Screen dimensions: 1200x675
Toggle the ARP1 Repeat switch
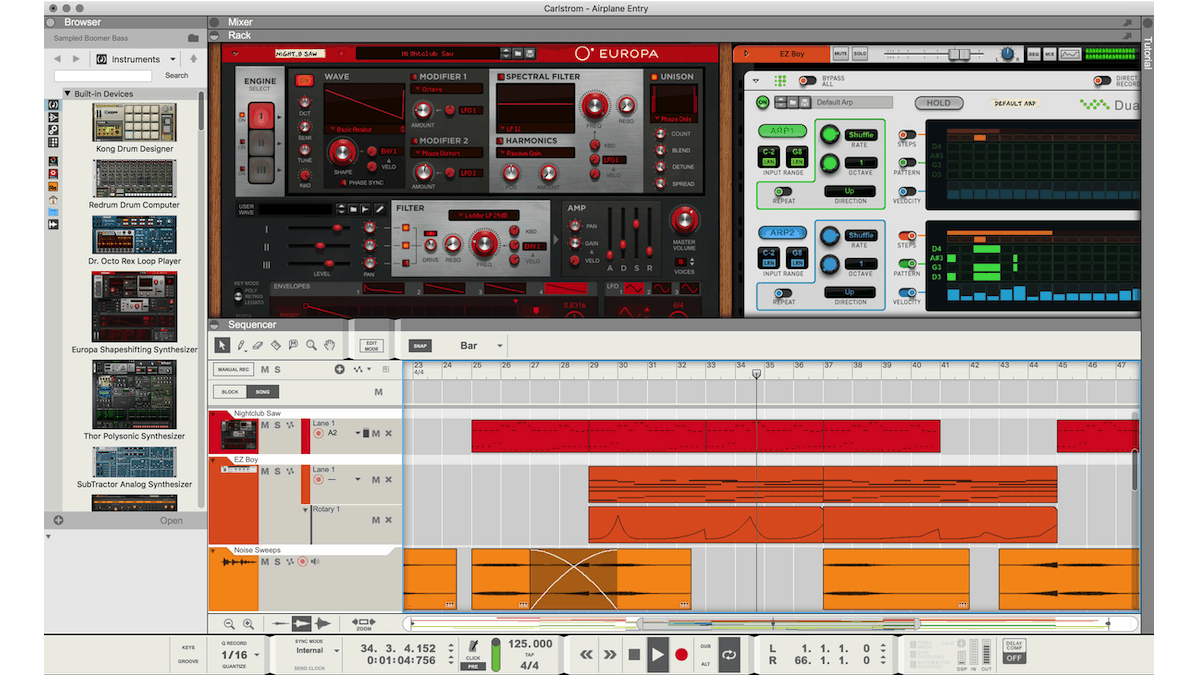point(784,191)
